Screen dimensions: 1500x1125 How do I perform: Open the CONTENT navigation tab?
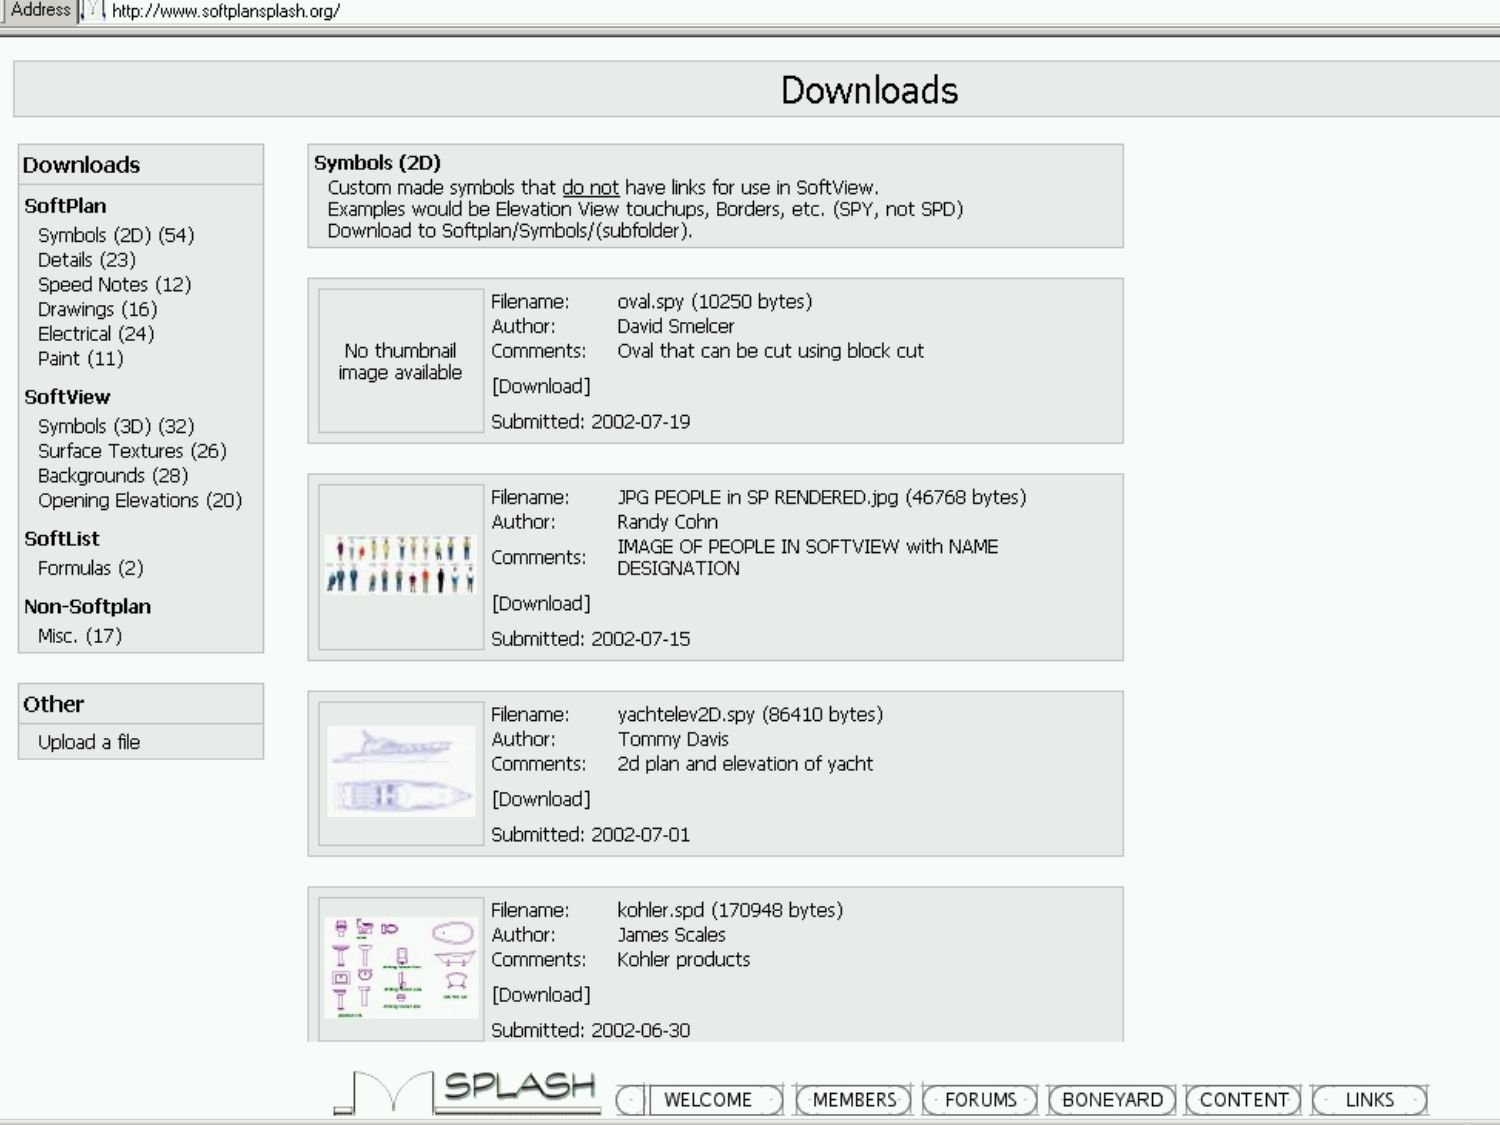click(1244, 1100)
